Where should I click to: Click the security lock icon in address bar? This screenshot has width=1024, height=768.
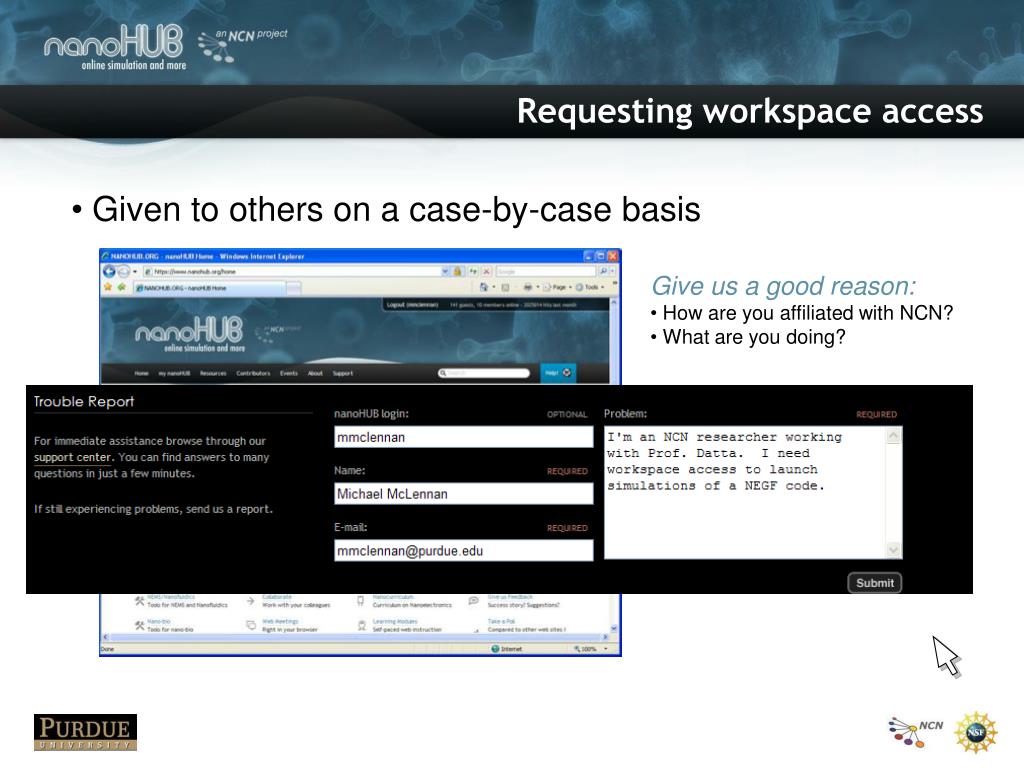[x=457, y=271]
